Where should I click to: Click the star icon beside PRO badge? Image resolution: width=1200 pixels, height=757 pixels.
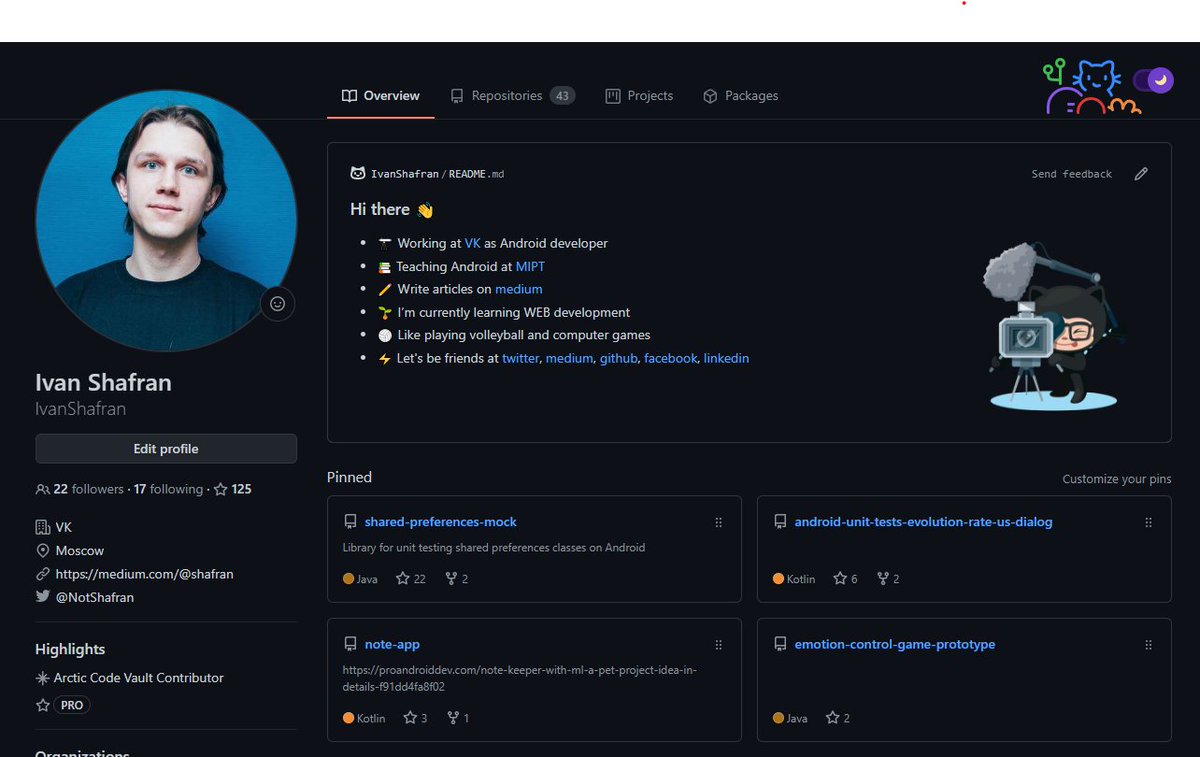point(43,705)
